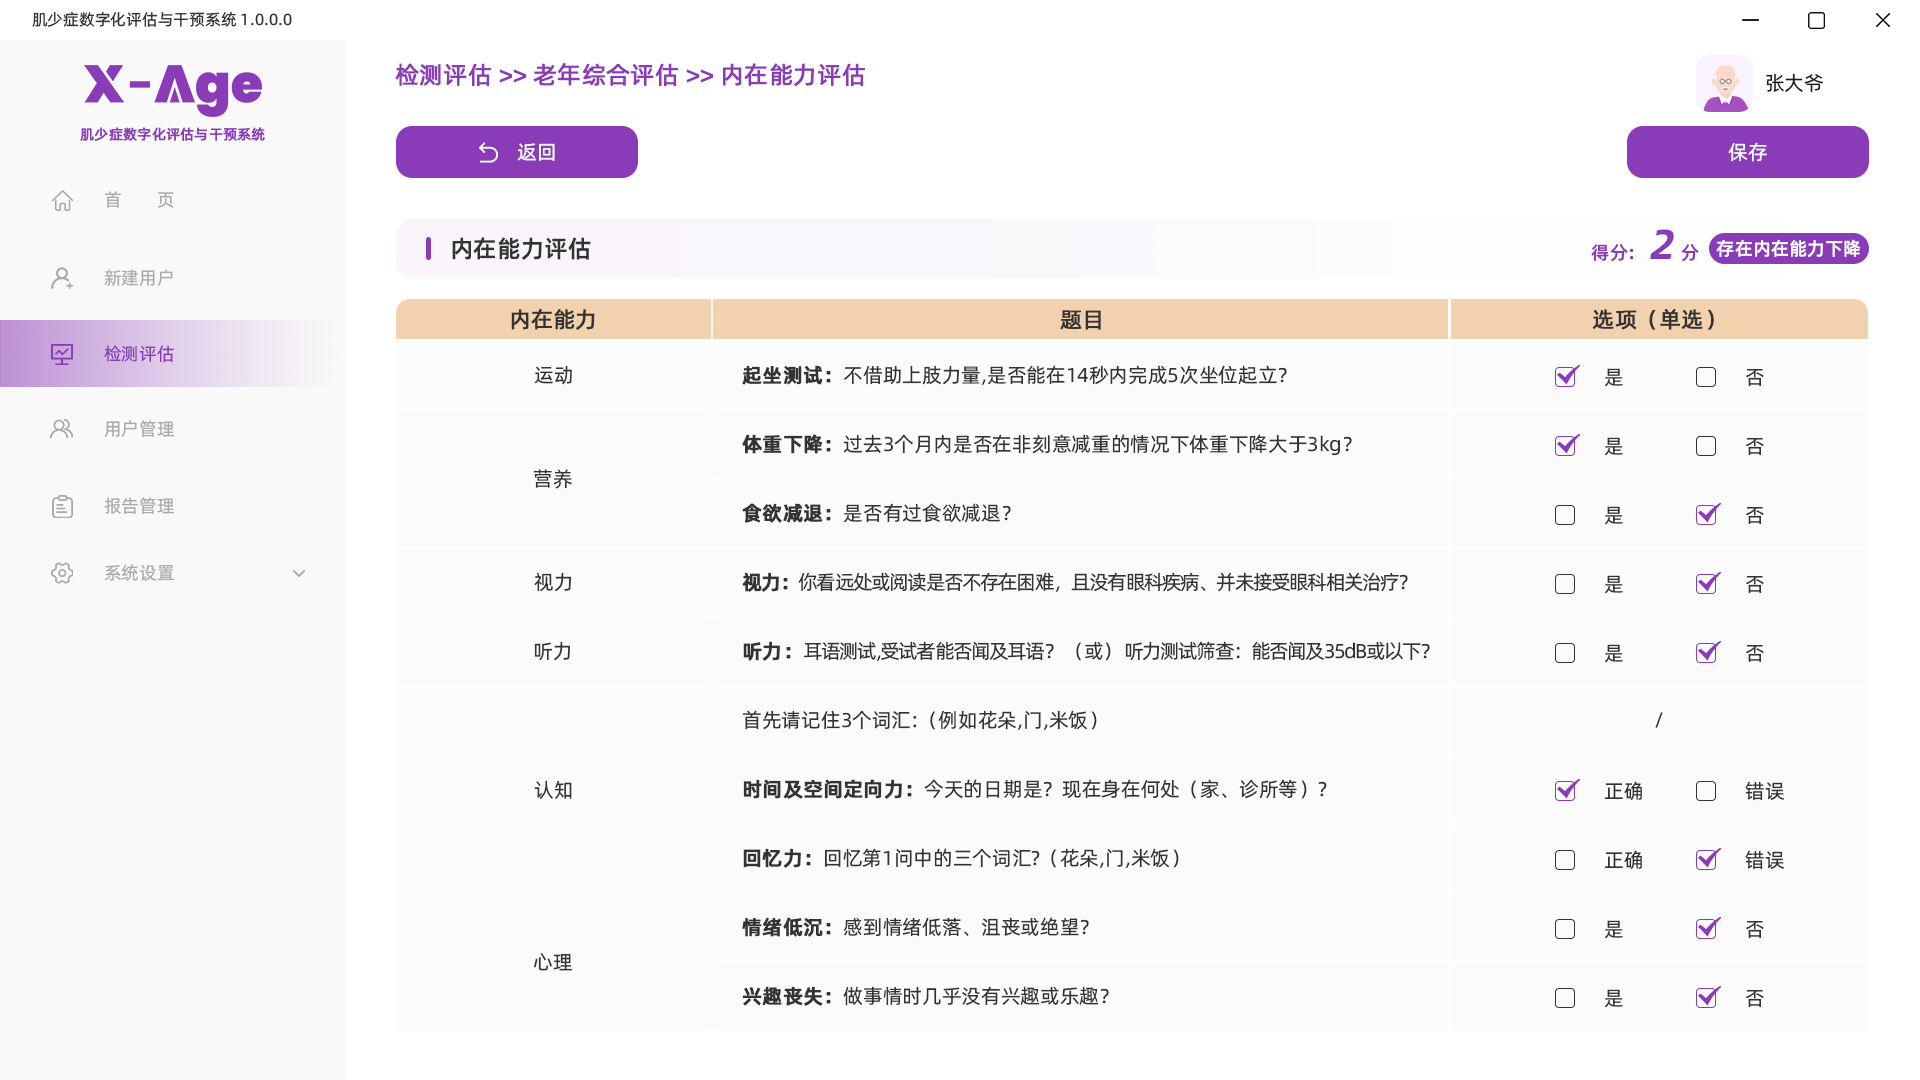Viewport: 1920px width, 1080px height.
Task: Click the 用户管理 users icon
Action: pyautogui.click(x=62, y=428)
